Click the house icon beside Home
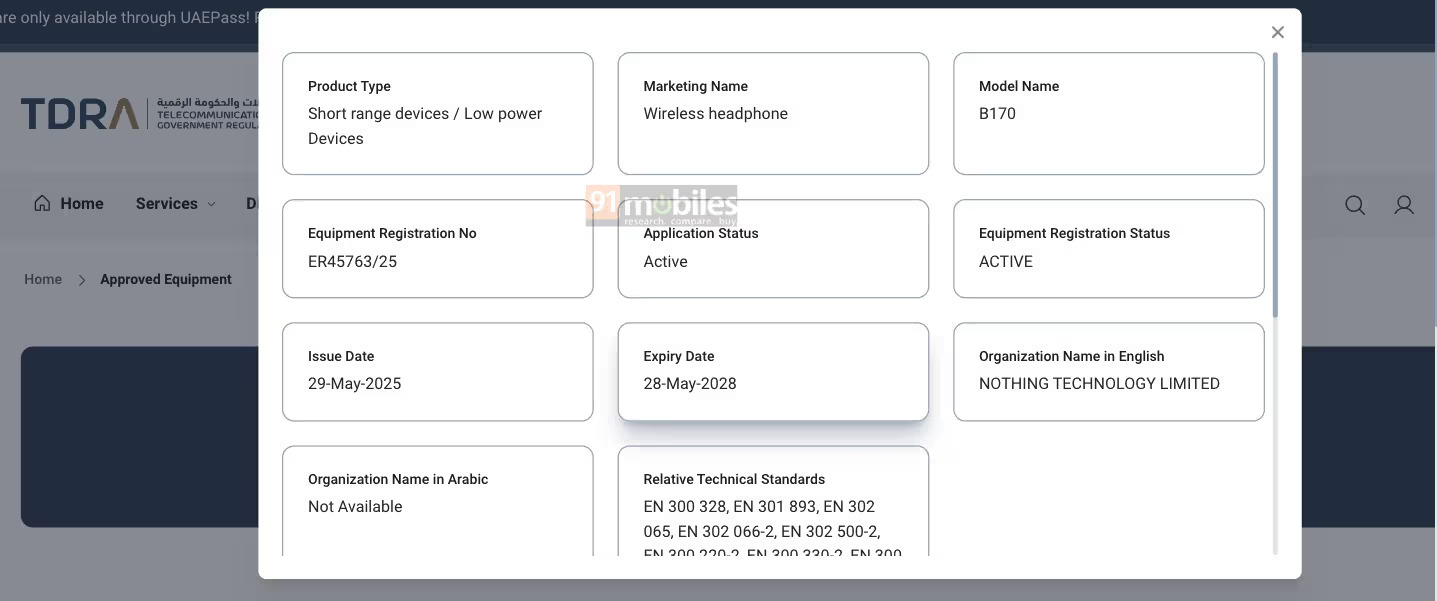The image size is (1437, 601). coord(42,203)
